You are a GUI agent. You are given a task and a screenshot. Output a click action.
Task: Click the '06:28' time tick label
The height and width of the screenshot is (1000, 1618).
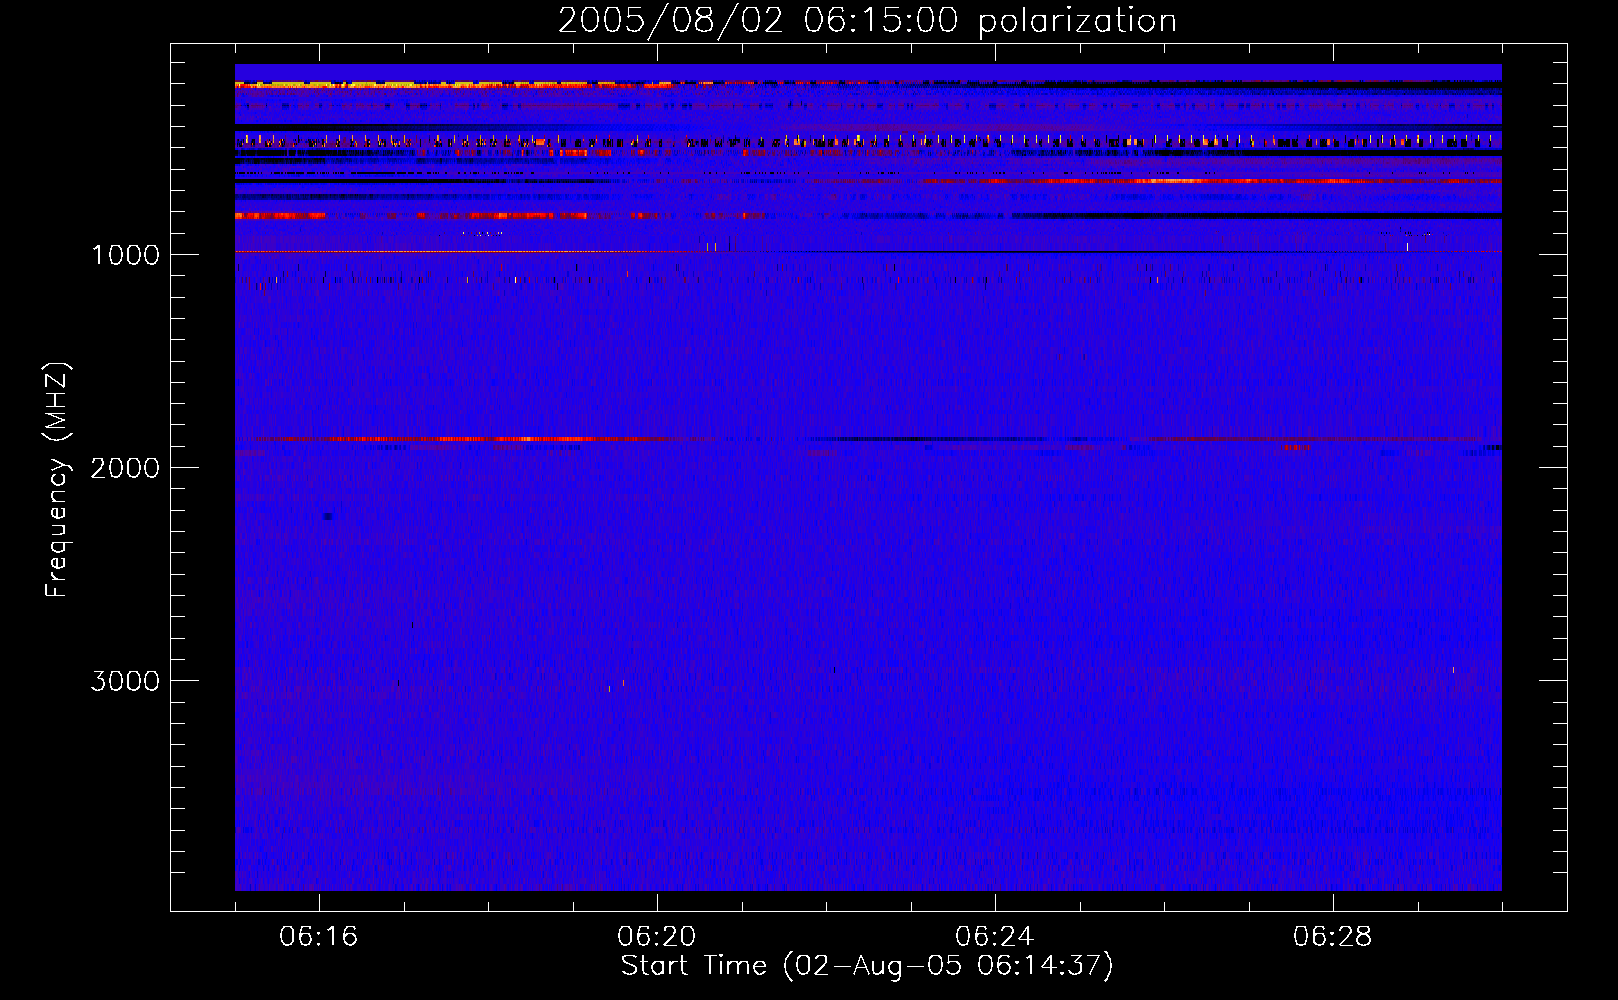1333,937
